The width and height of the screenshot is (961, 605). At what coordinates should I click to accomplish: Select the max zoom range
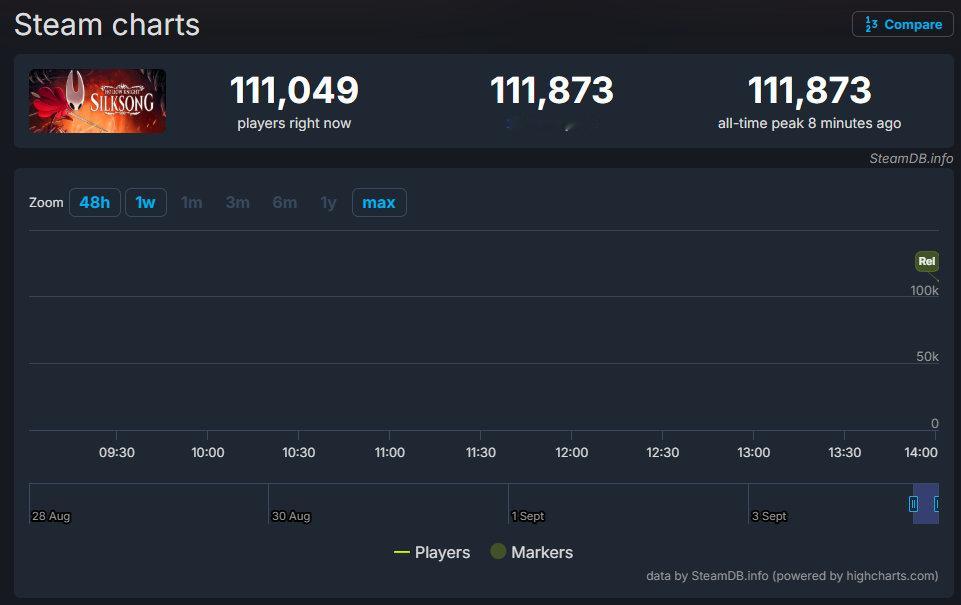pyautogui.click(x=379, y=202)
